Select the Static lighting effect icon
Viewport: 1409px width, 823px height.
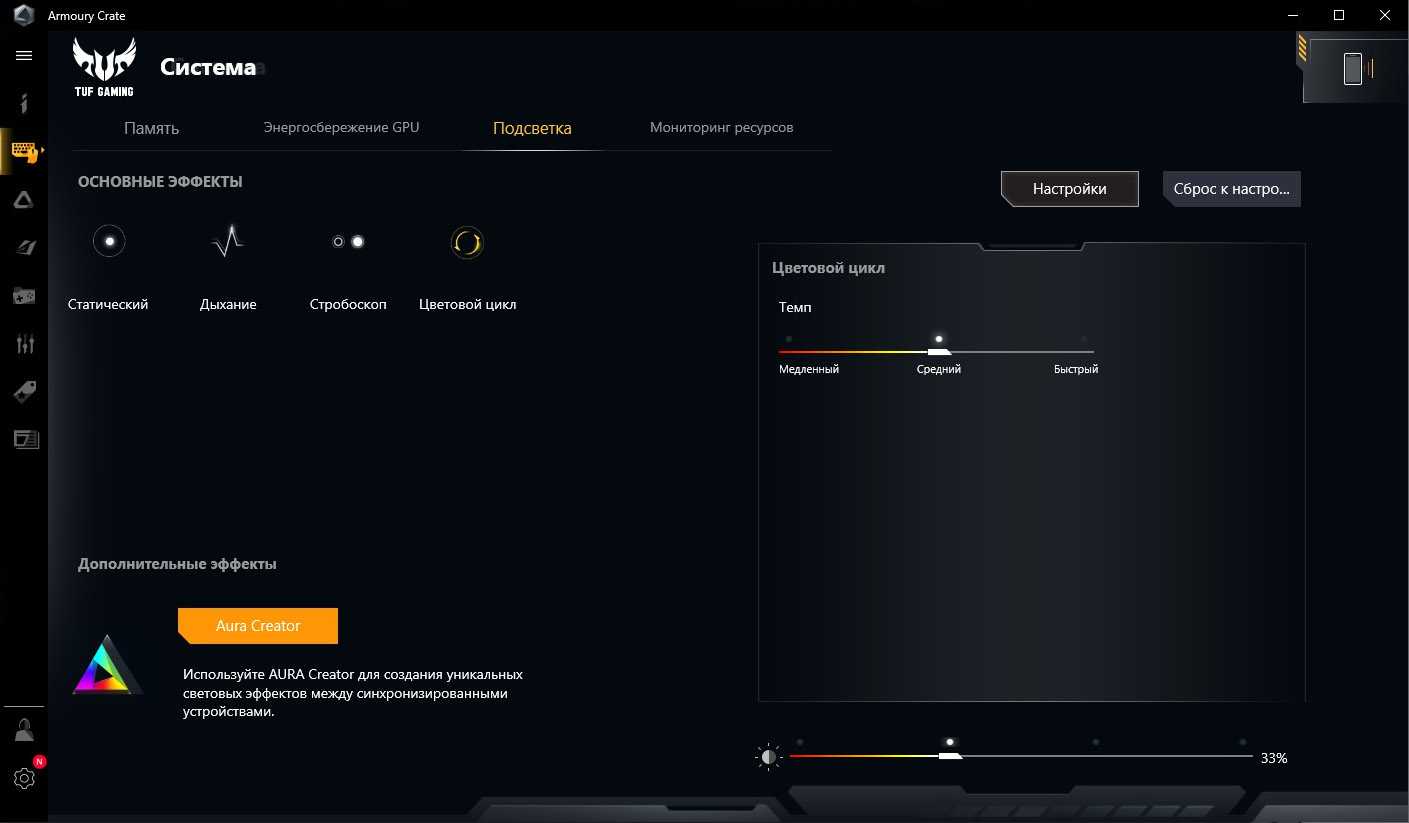pyautogui.click(x=108, y=242)
